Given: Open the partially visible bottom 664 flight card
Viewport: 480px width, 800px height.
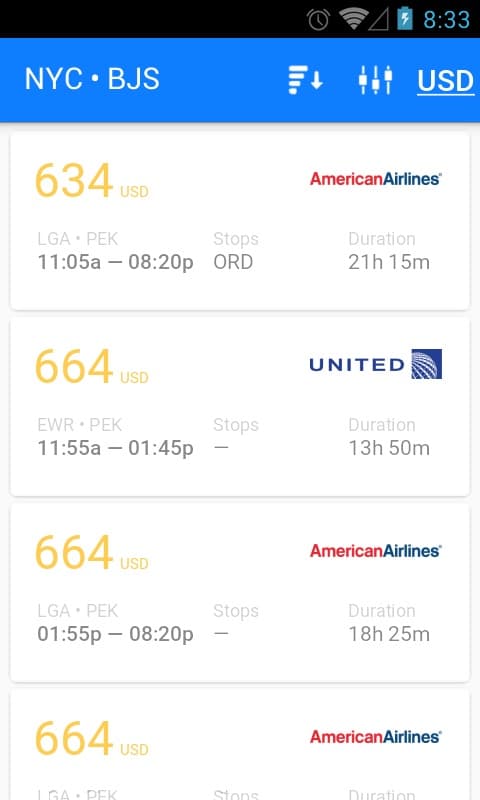Looking at the screenshot, I should [x=240, y=745].
